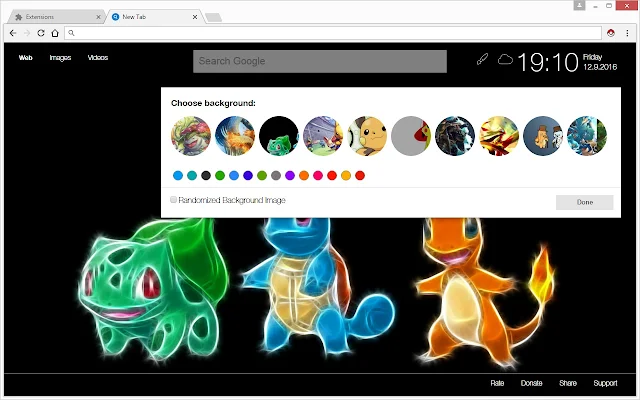Screen dimensions: 640x400
Task: Click the browser forward arrow
Action: tap(27, 33)
